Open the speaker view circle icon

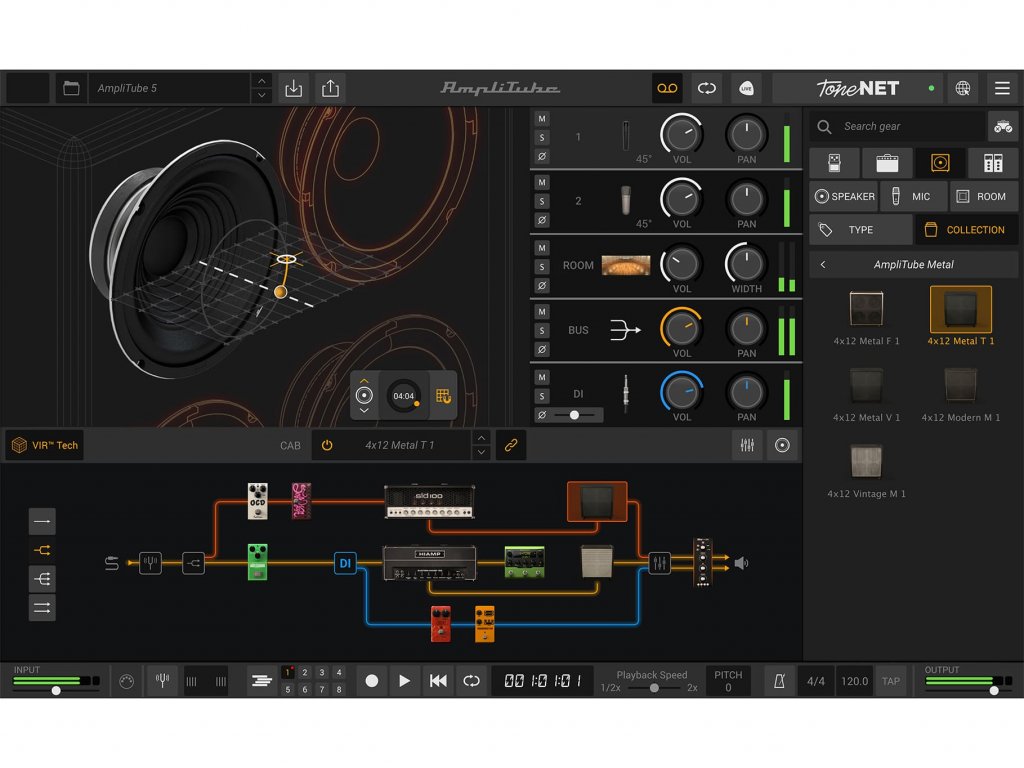[782, 445]
